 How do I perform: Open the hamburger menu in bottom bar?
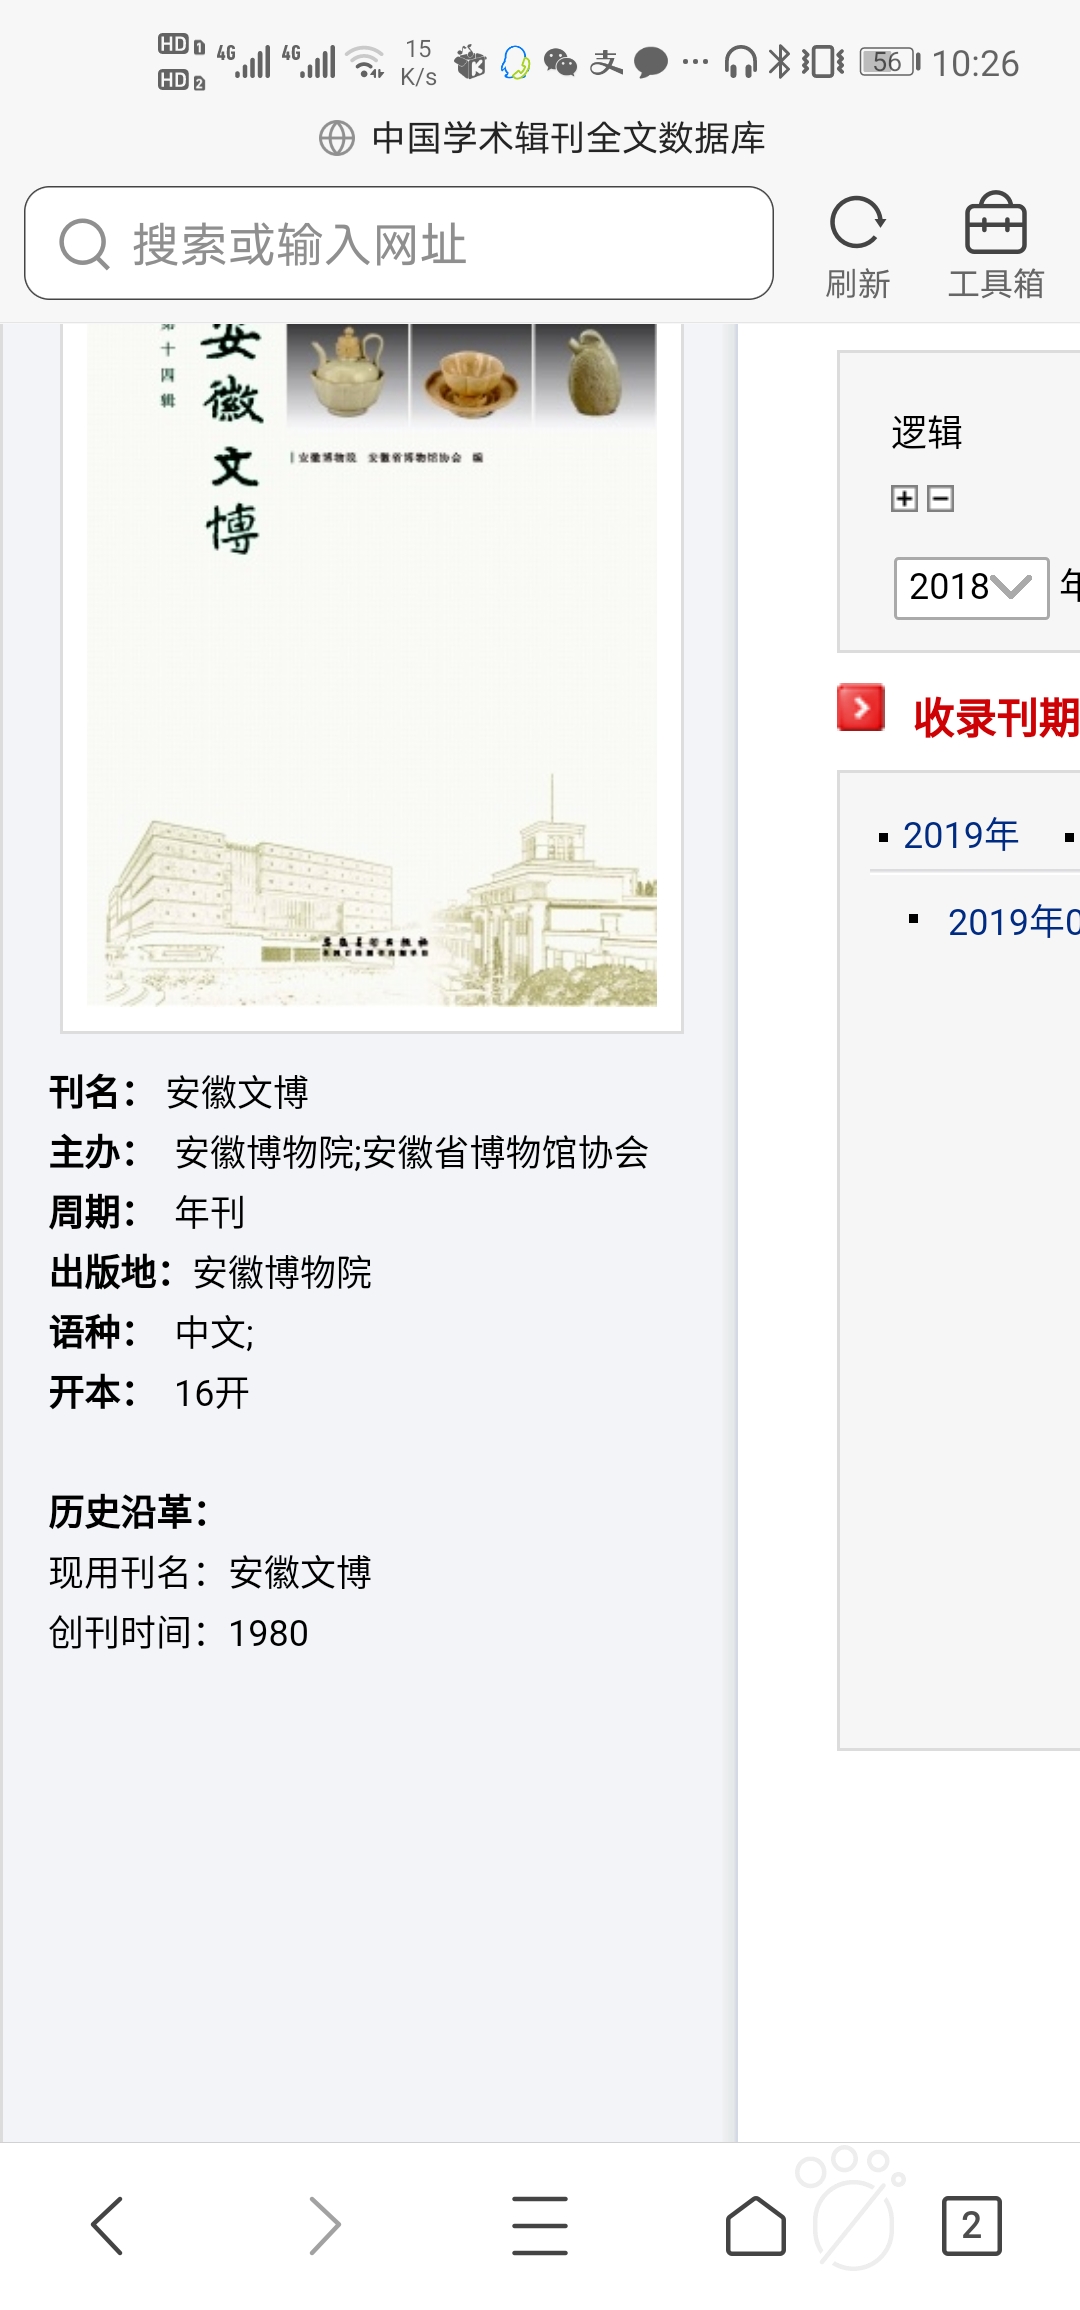(540, 2225)
